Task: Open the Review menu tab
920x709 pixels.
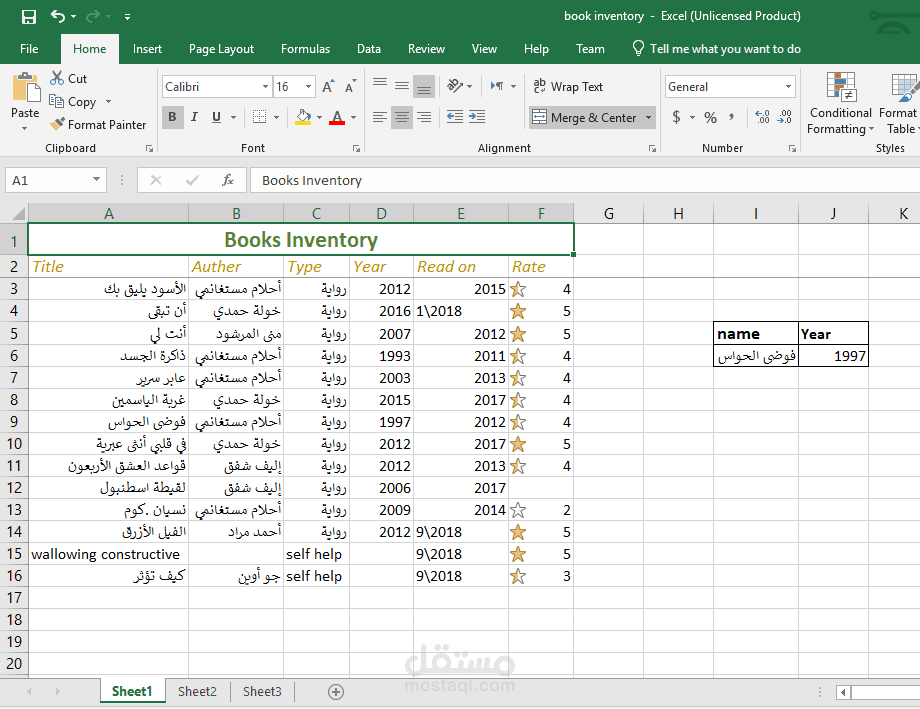Action: (x=426, y=48)
